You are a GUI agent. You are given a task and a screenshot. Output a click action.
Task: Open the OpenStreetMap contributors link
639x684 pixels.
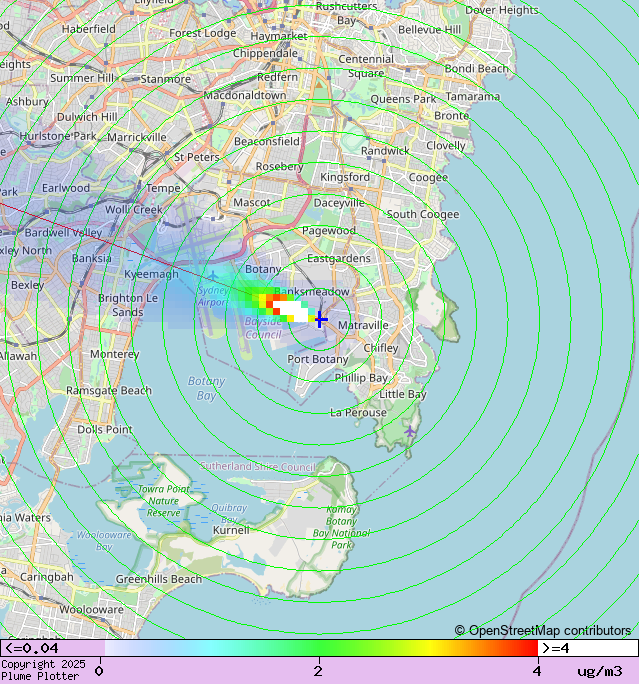(543, 630)
